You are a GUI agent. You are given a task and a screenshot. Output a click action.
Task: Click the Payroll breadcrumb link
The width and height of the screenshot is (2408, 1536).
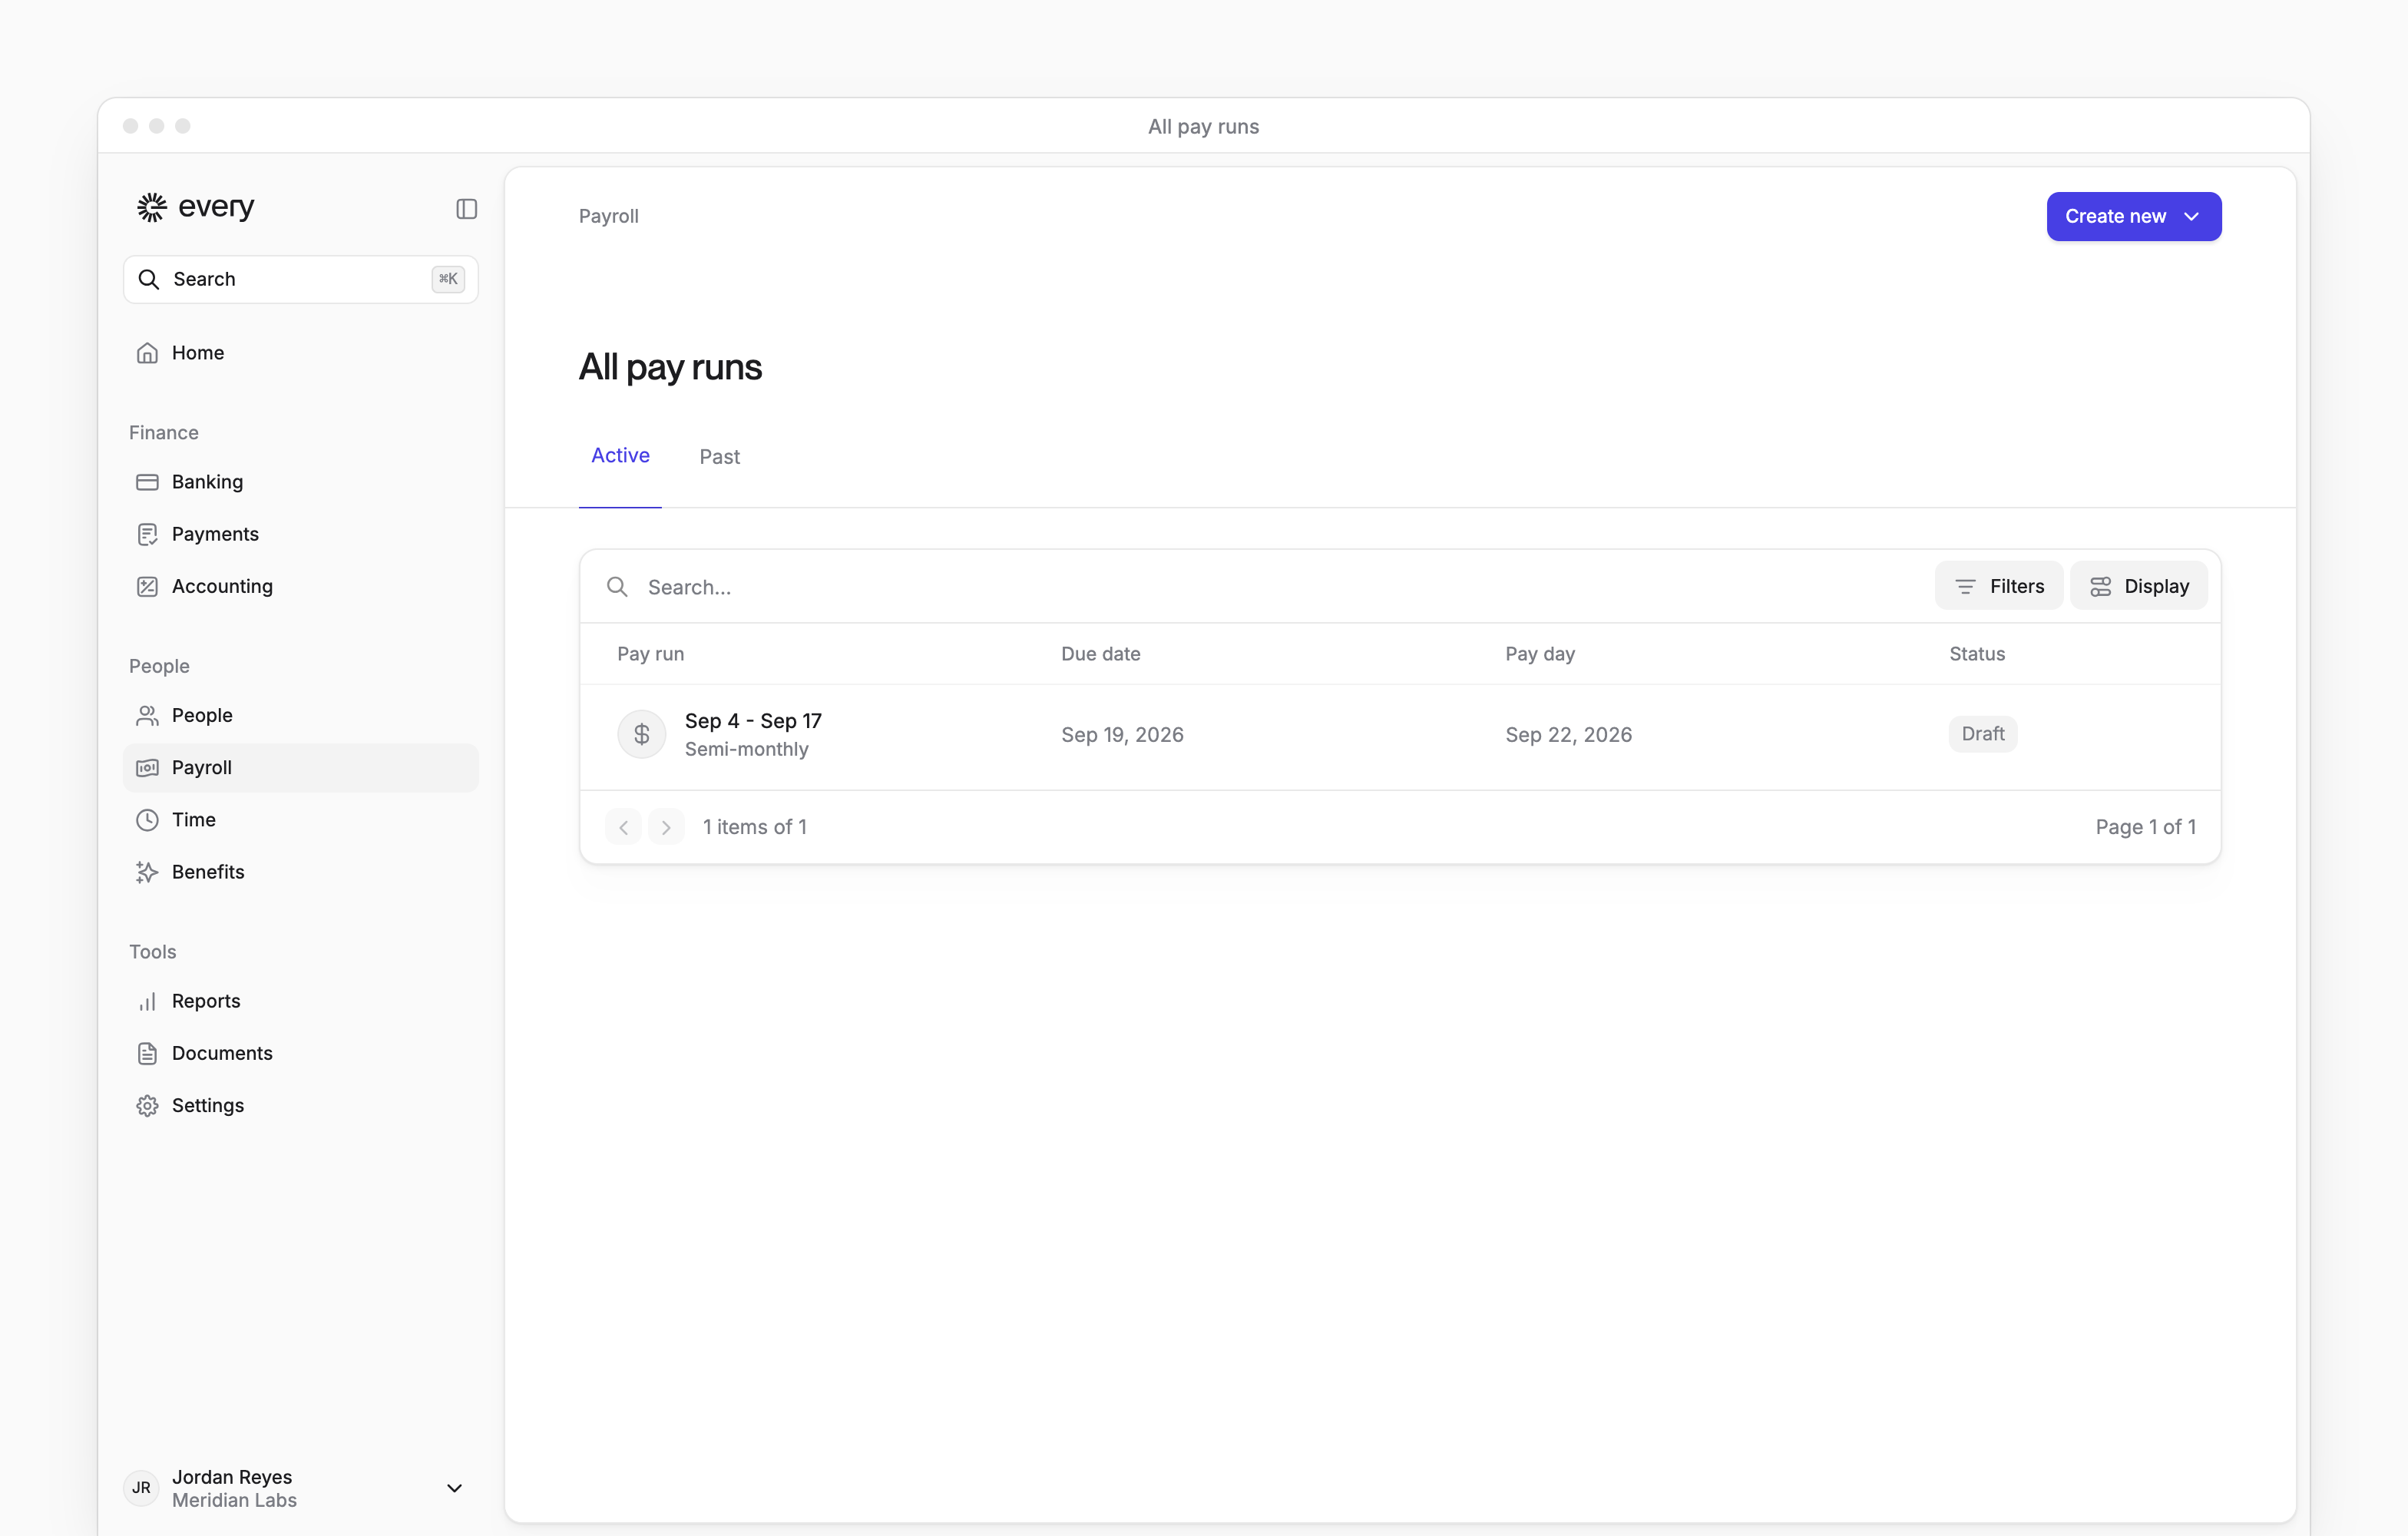(x=609, y=216)
